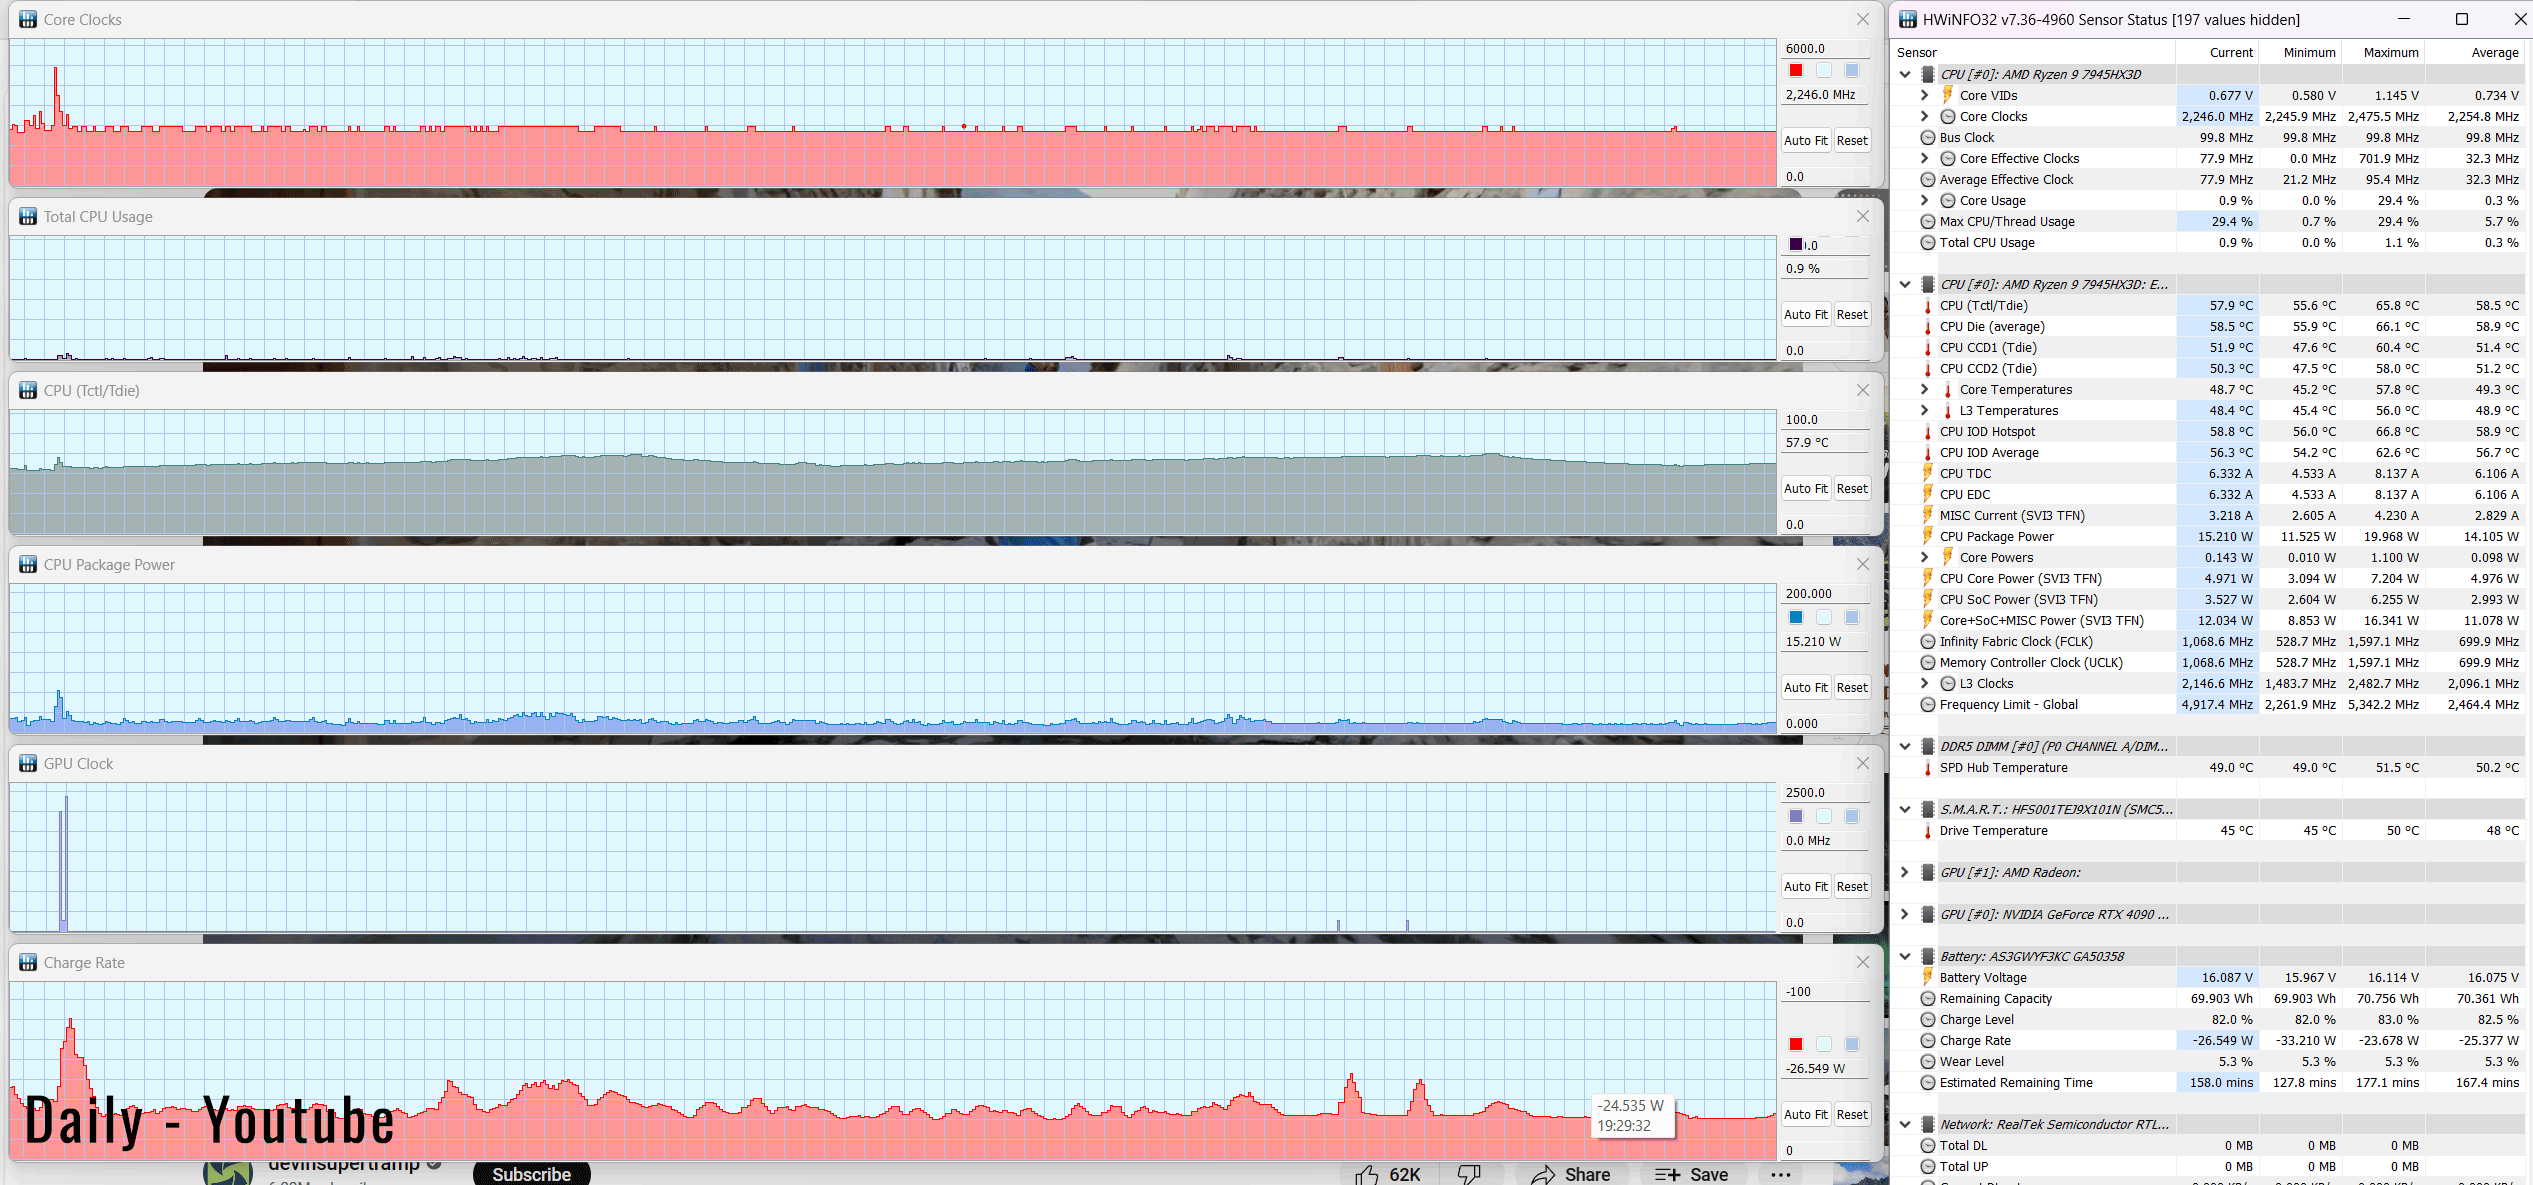Click Reset in CPU (Tctl/Tdie) graph

1852,489
